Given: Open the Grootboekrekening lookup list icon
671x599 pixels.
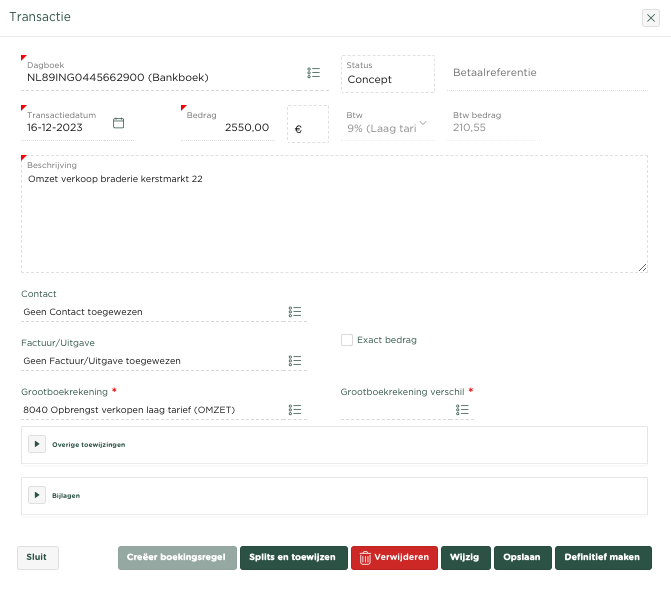Looking at the screenshot, I should (295, 409).
